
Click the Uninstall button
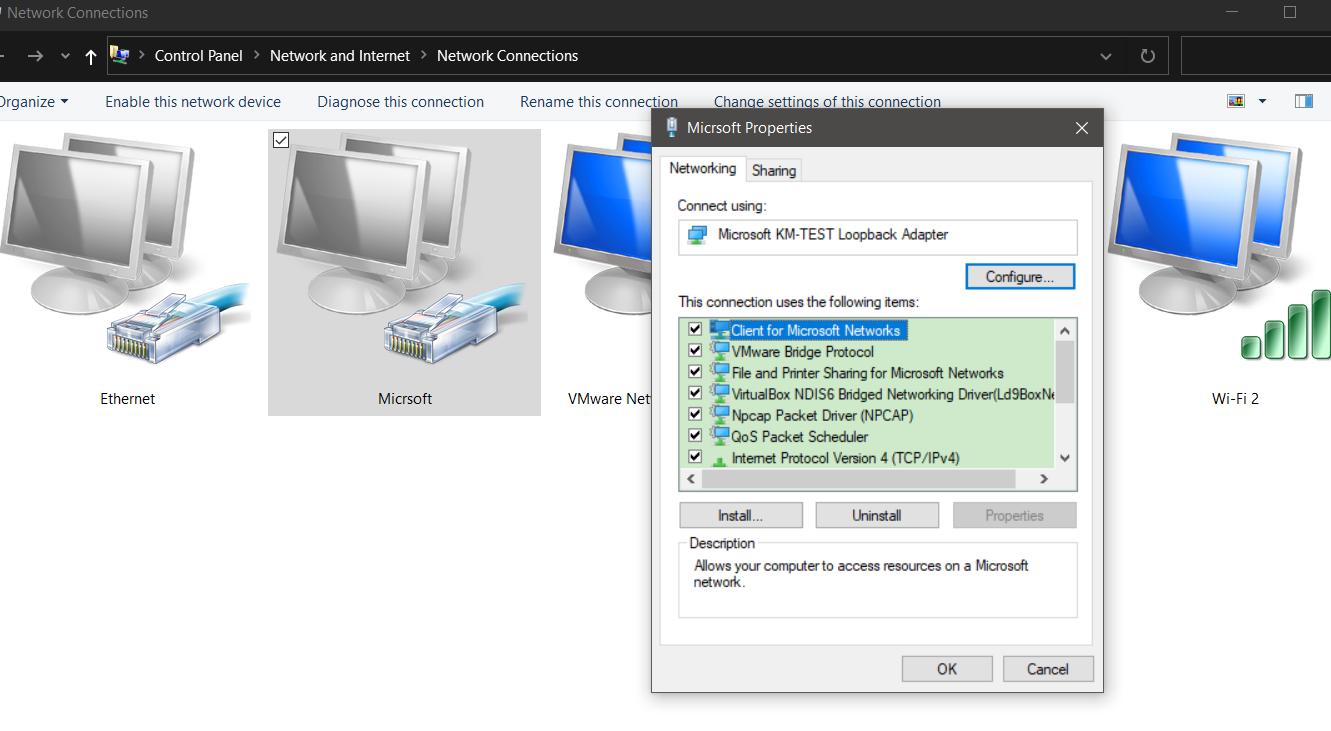pyautogui.click(x=877, y=516)
